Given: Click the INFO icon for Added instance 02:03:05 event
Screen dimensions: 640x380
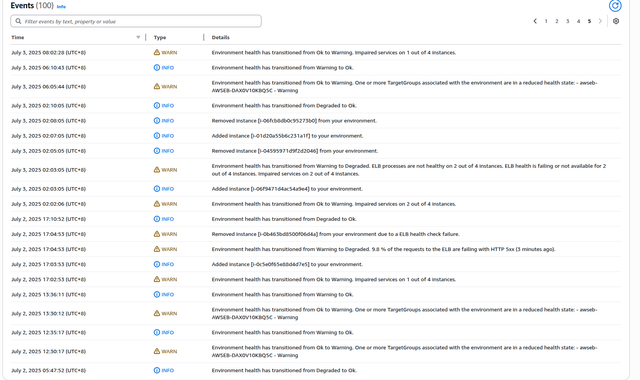Looking at the screenshot, I should (x=157, y=189).
